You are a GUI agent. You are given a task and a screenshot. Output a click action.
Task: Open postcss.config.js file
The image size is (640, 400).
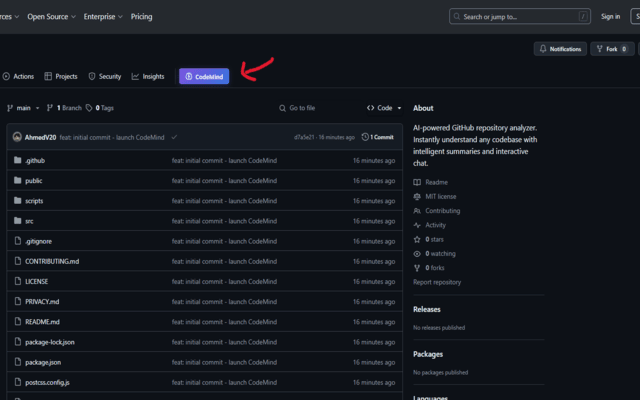47,382
